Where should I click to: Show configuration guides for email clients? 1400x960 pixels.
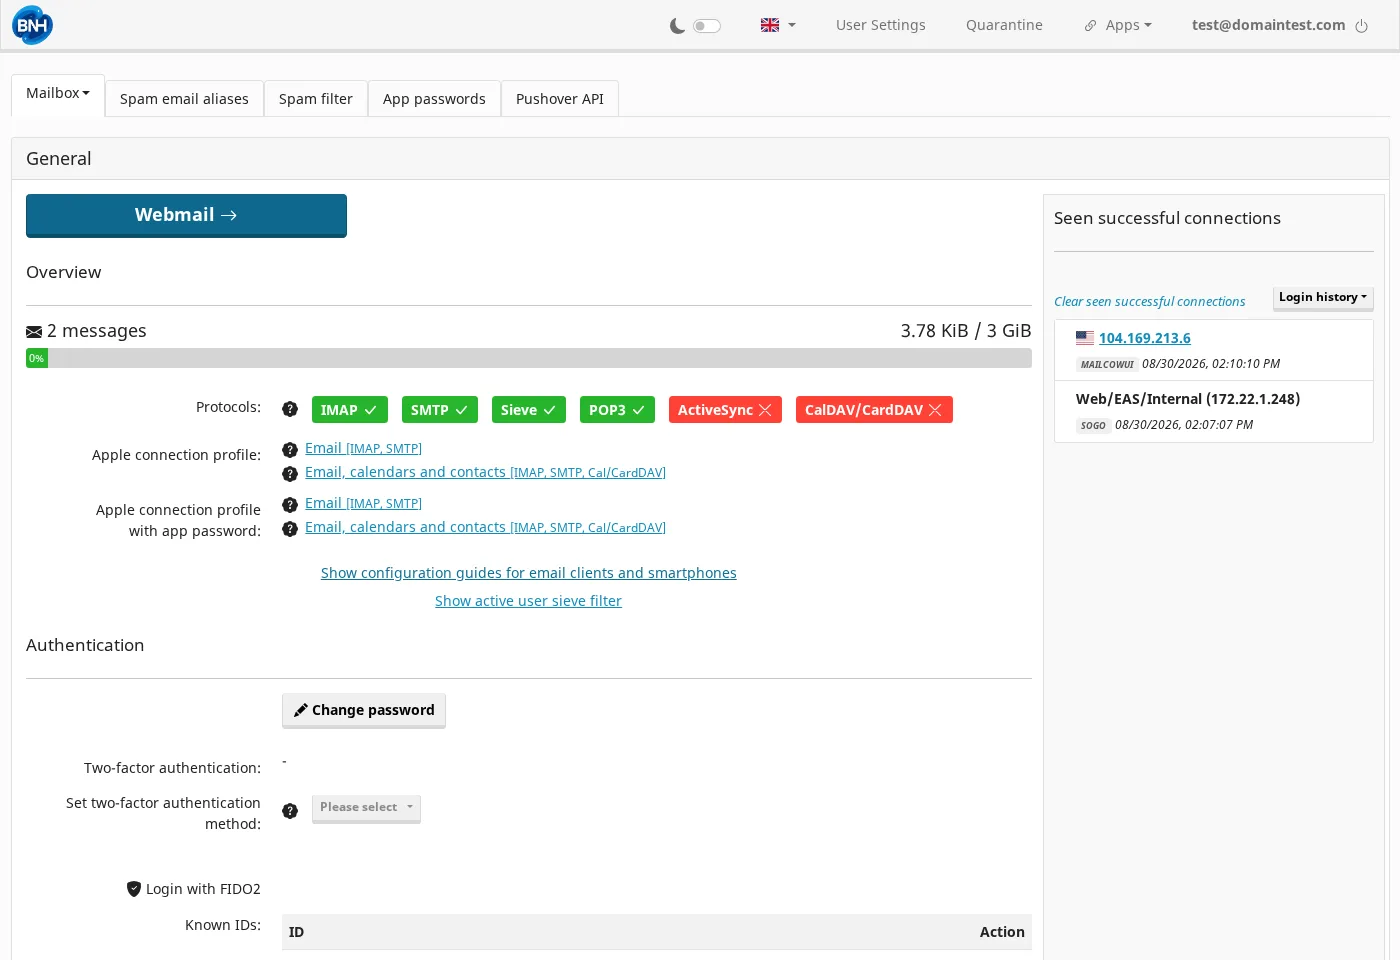point(529,573)
